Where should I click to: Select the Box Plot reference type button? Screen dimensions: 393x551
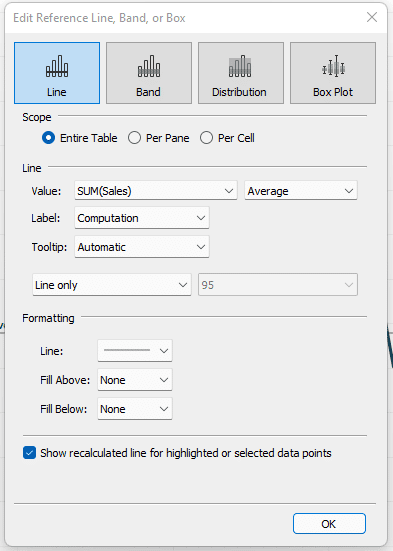[x=333, y=73]
